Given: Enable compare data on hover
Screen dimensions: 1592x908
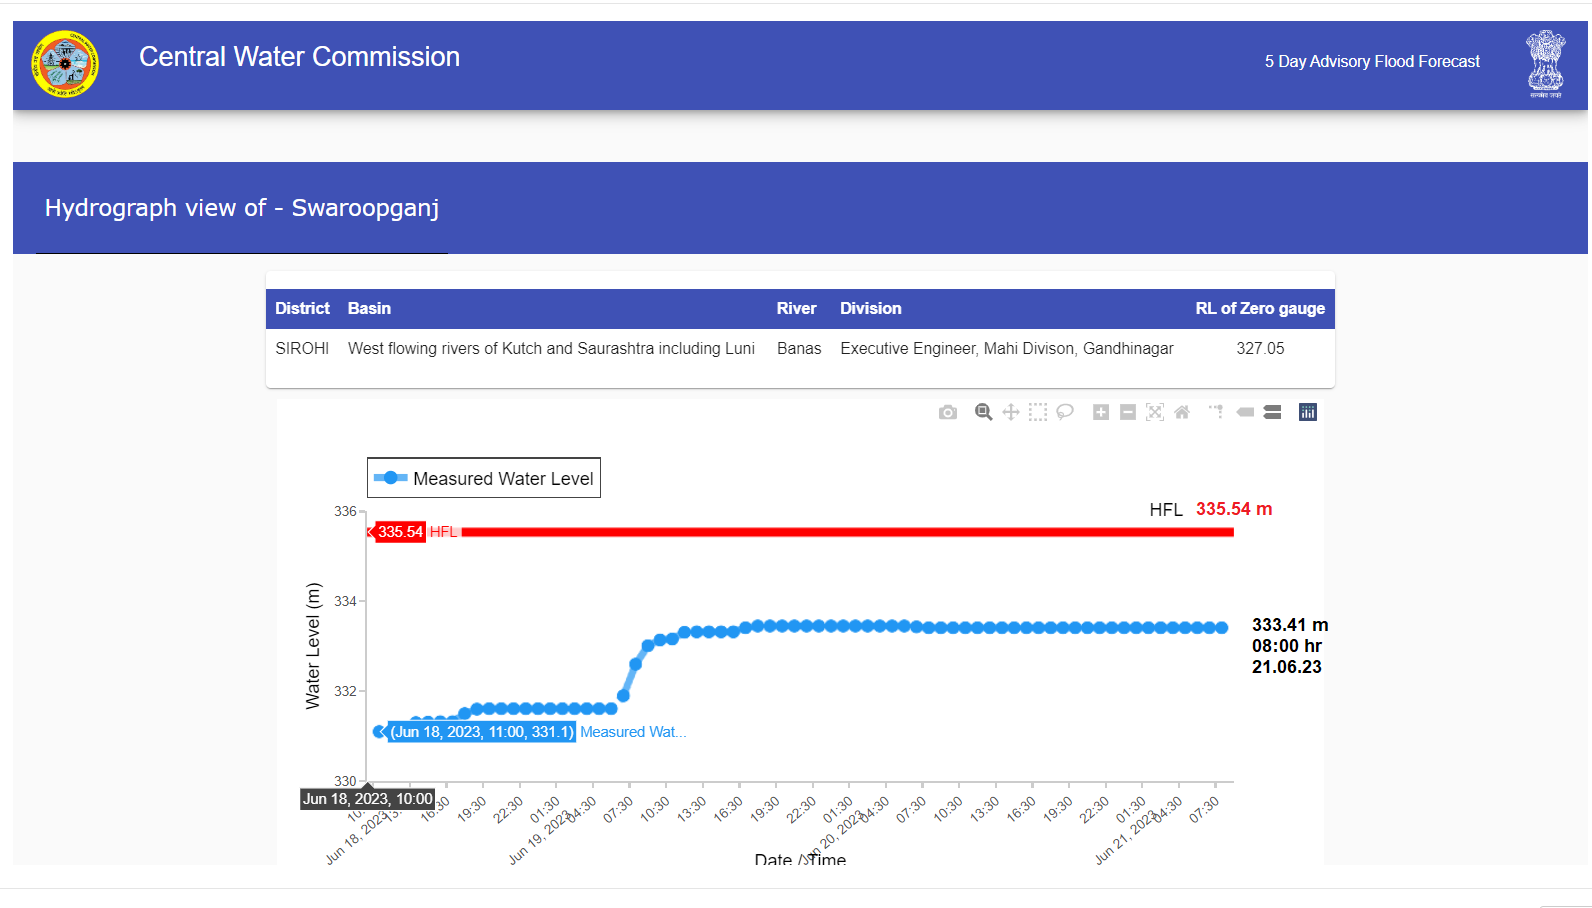Looking at the screenshot, I should coord(1273,412).
